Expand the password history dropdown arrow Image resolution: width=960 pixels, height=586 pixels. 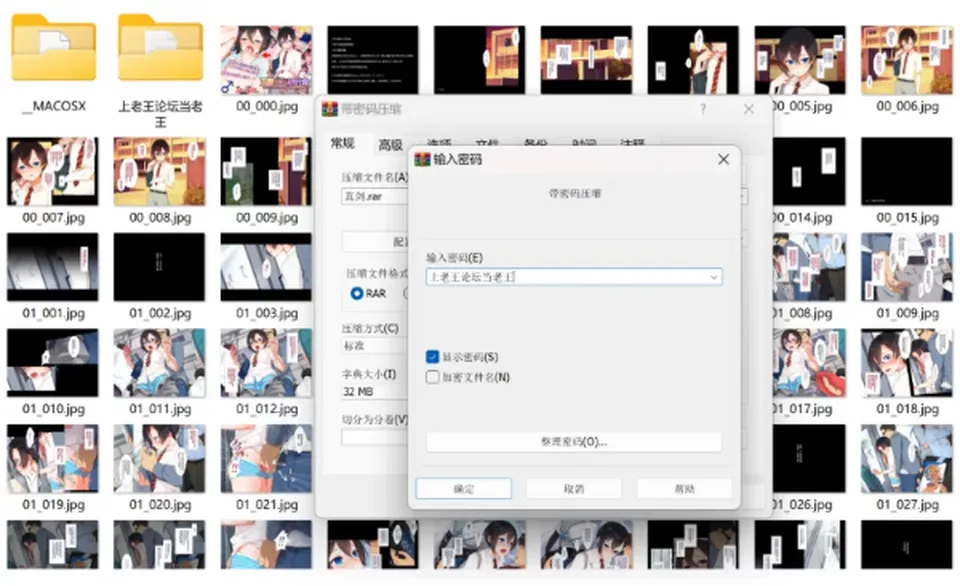(714, 277)
